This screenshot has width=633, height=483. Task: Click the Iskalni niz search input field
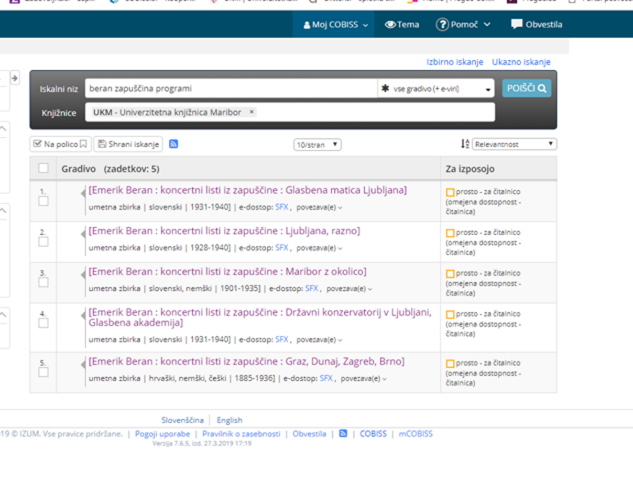(230, 89)
